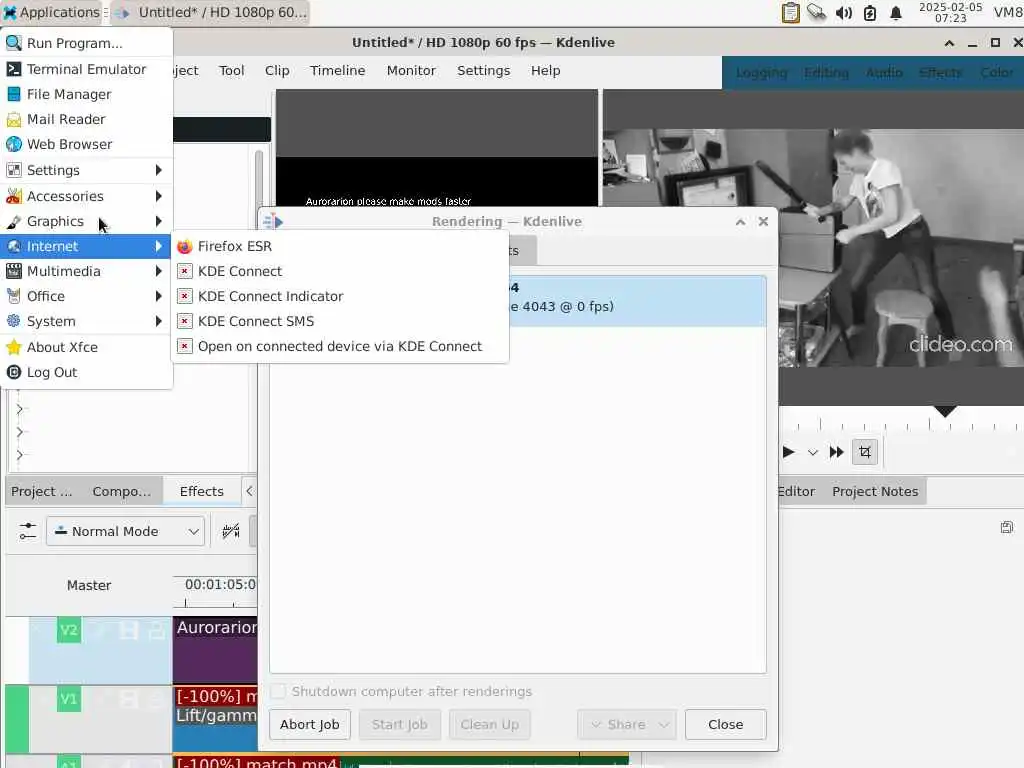Switch to Editing workspace layout
This screenshot has width=1024, height=768.
[826, 72]
